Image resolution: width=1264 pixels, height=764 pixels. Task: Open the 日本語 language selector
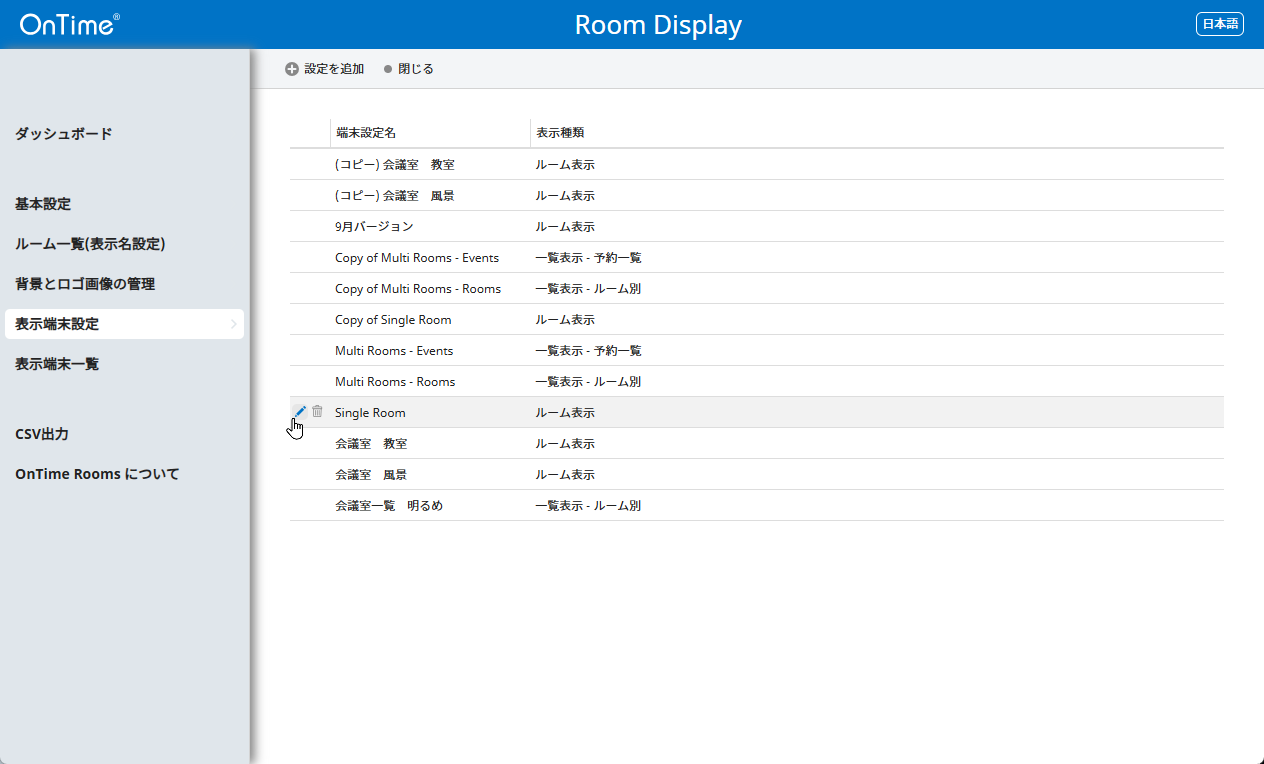(1219, 24)
